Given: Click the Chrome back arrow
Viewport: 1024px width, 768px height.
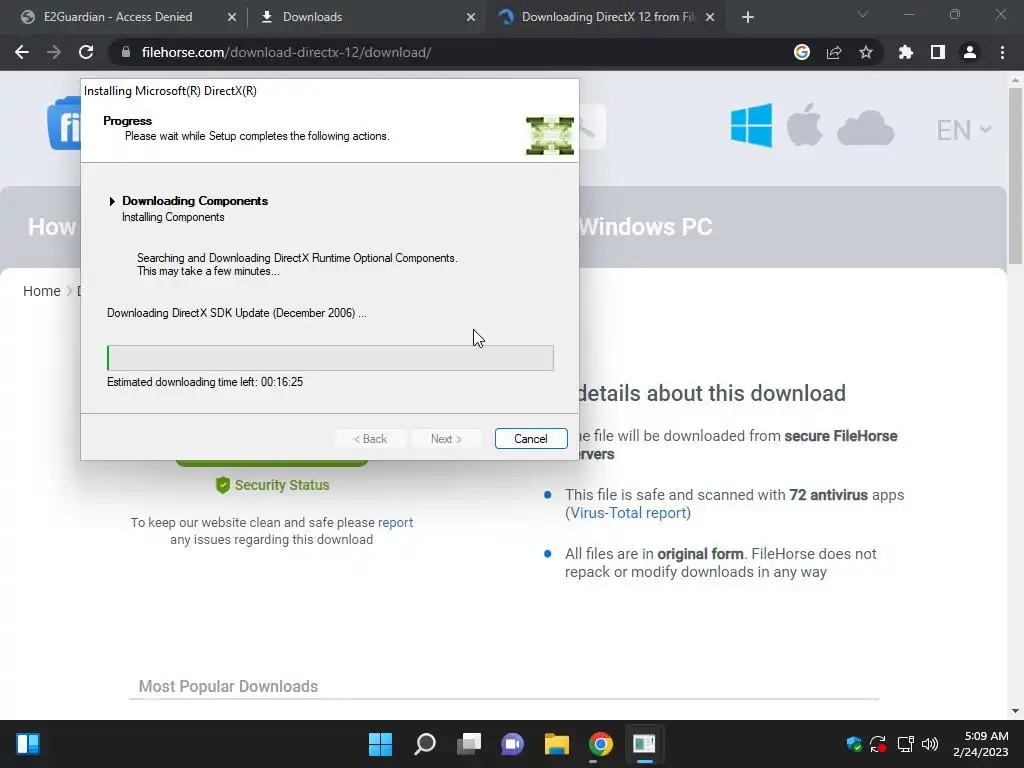Looking at the screenshot, I should (22, 52).
